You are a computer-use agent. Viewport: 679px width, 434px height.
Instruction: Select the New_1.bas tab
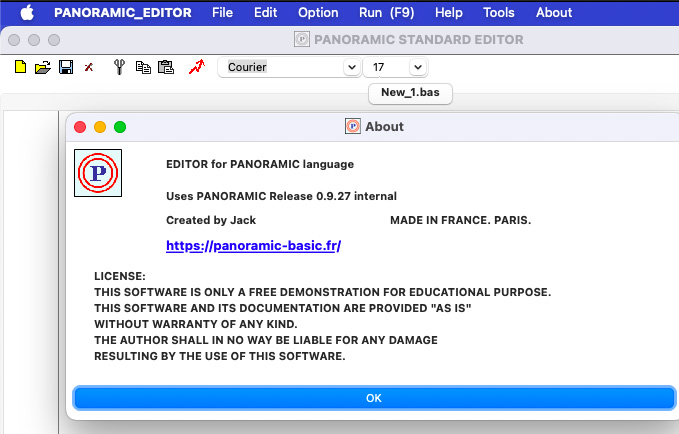coord(410,93)
